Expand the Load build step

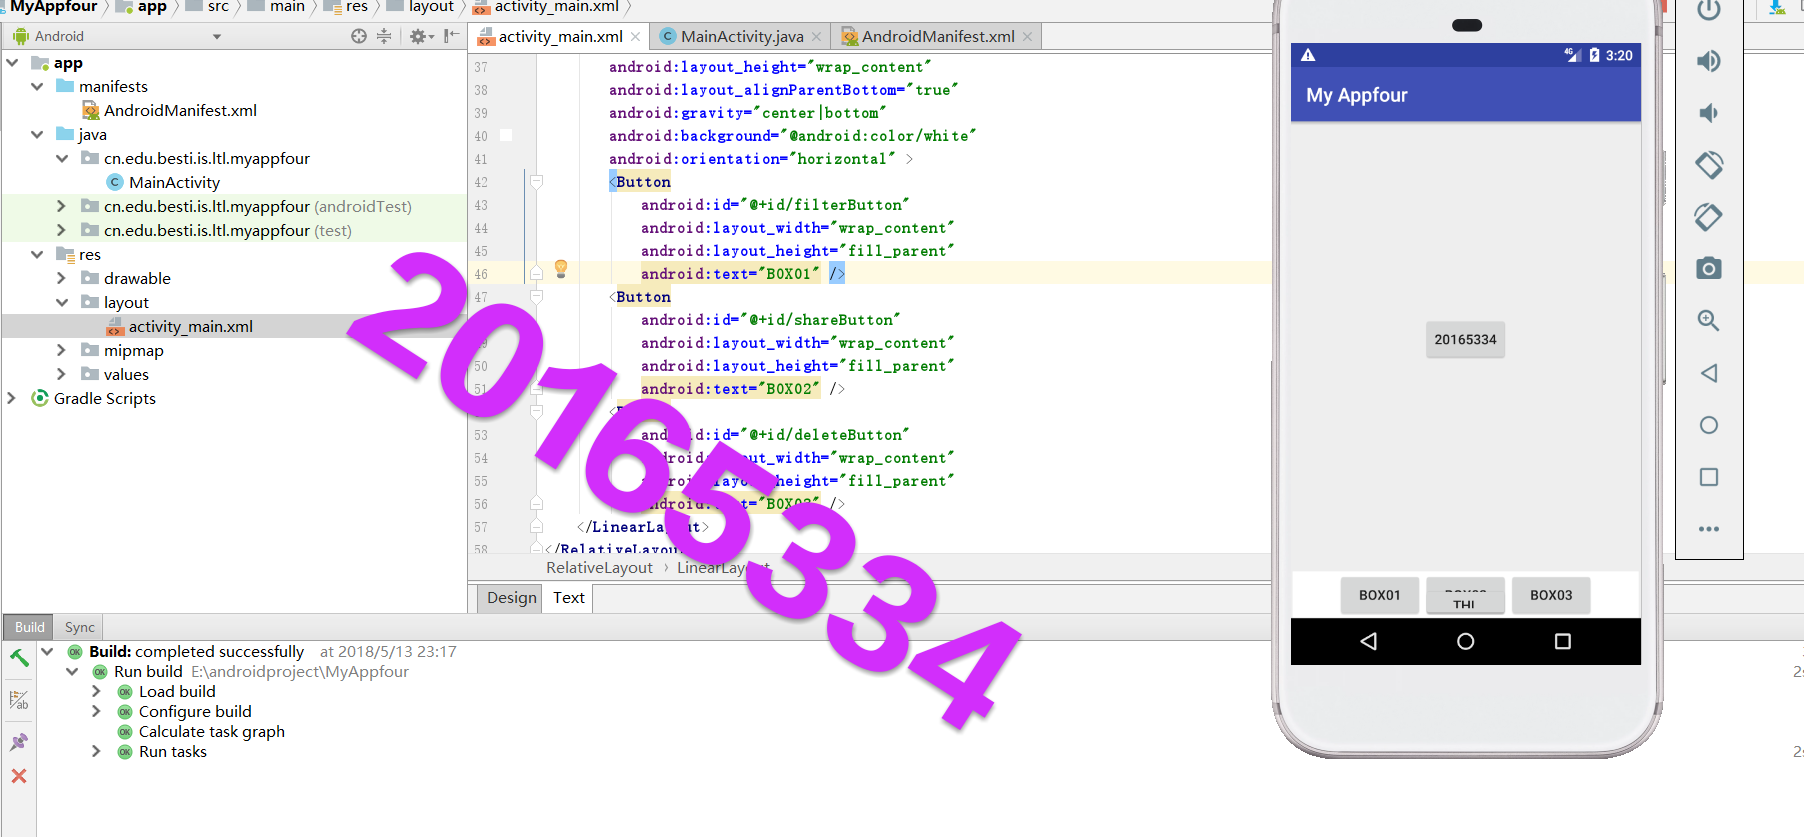pos(96,691)
